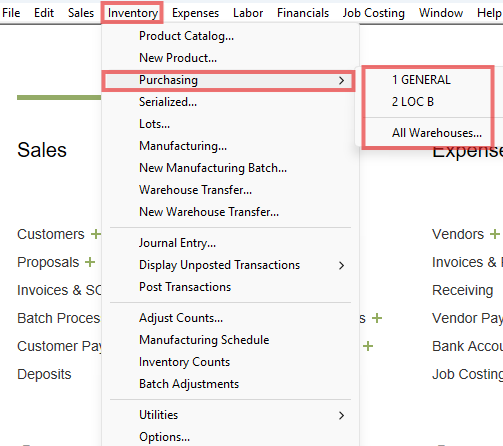Screen dimensions: 503x446
Task: Select Batch Adjustments menu item
Action: click(x=189, y=384)
